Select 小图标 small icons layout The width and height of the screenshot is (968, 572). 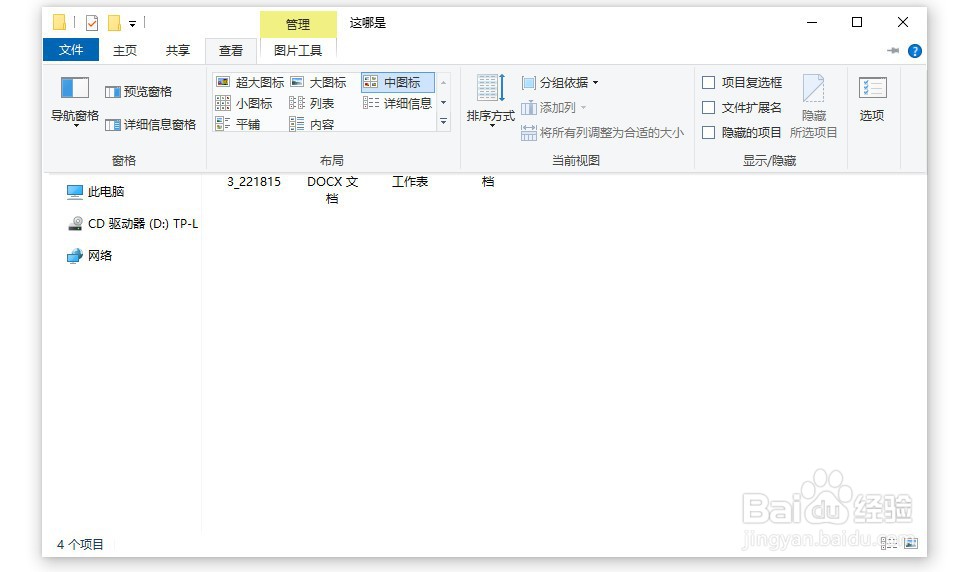[244, 103]
